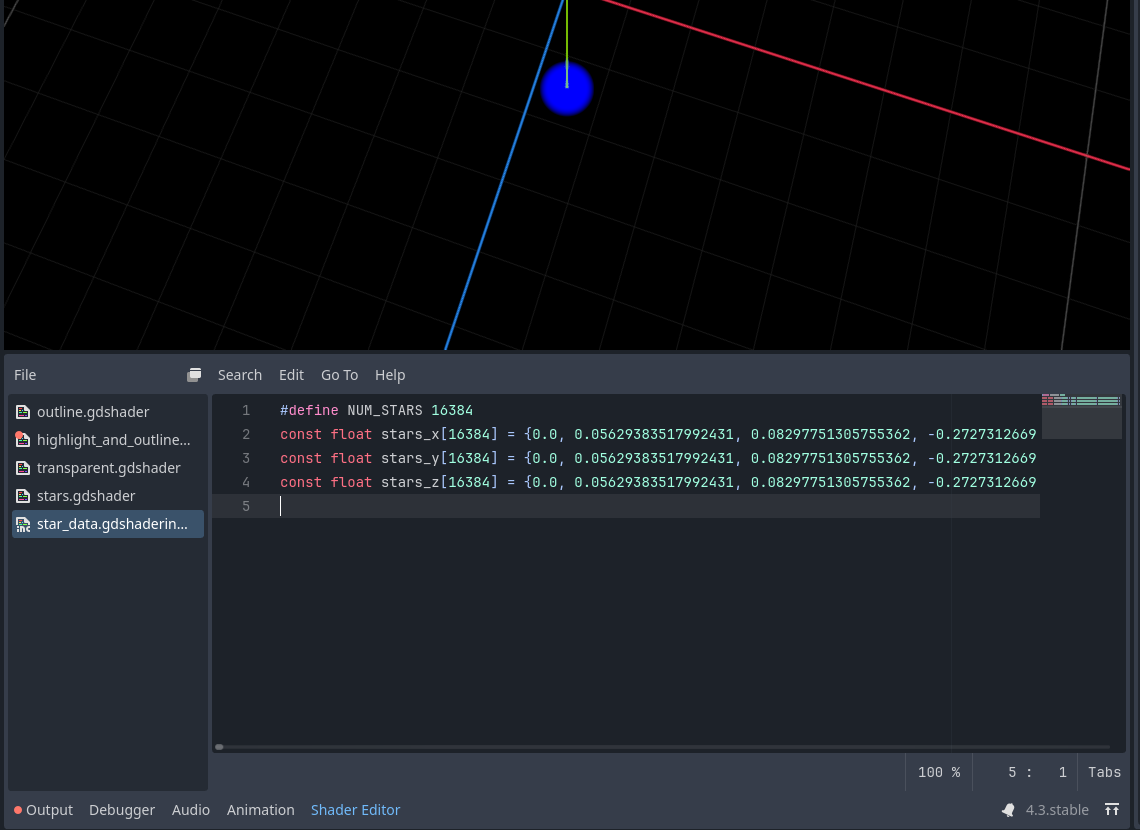Image resolution: width=1140 pixels, height=830 pixels.
Task: Click the transparent.gdshader file icon
Action: tap(22, 468)
